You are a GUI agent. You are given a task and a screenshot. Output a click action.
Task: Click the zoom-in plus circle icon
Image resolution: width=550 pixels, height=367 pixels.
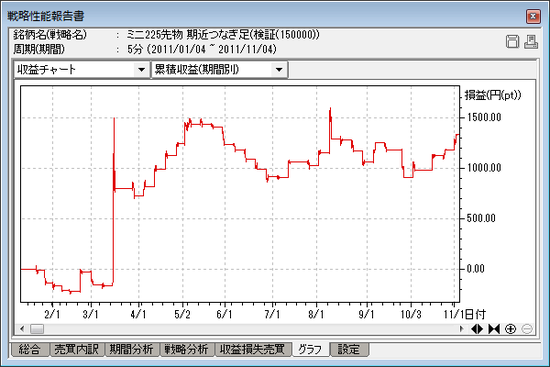[x=510, y=329]
